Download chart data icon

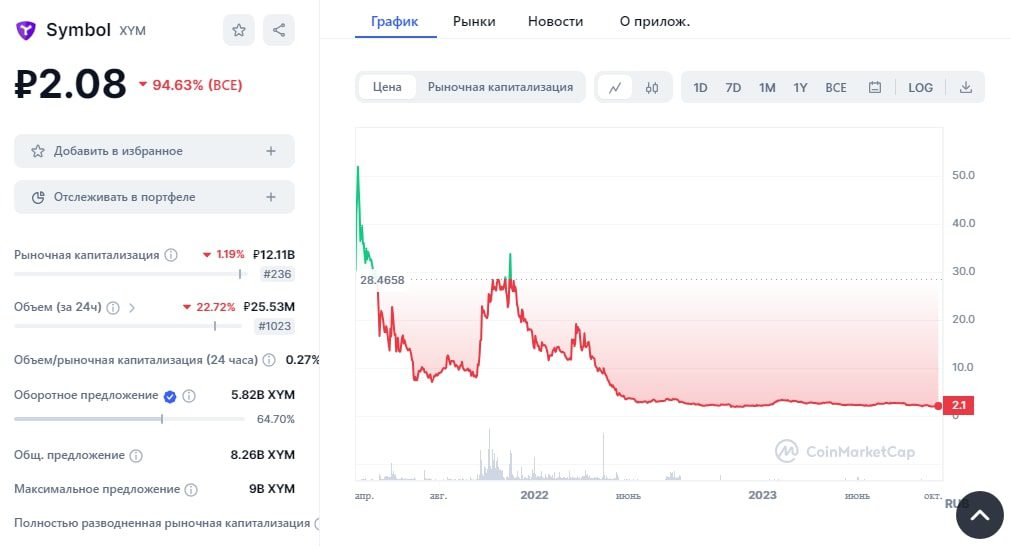coord(966,87)
